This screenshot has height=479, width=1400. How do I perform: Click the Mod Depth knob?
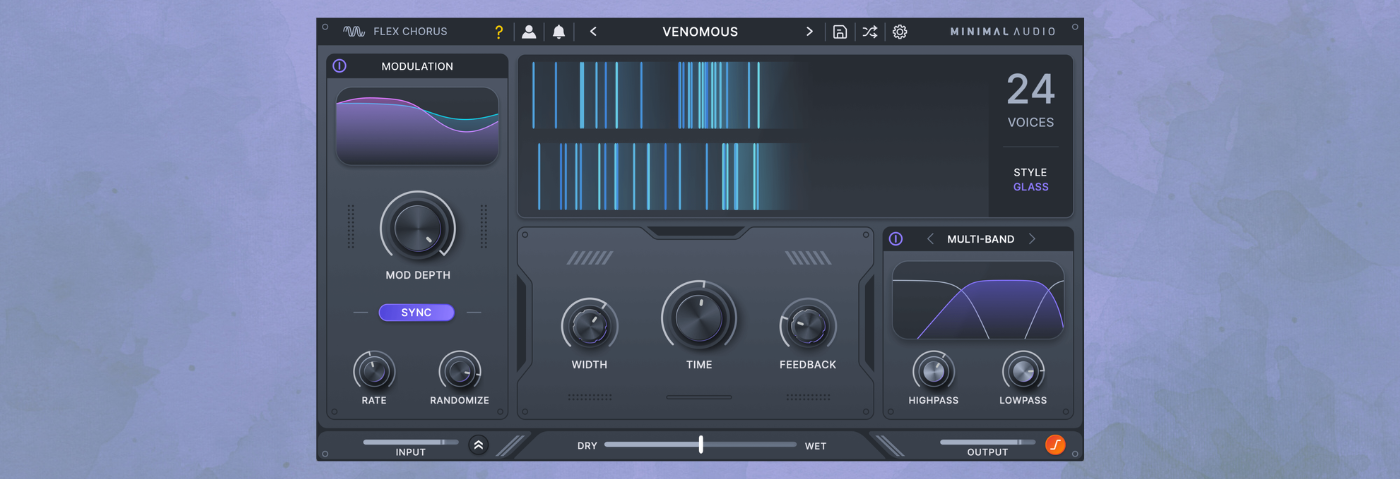coord(417,229)
